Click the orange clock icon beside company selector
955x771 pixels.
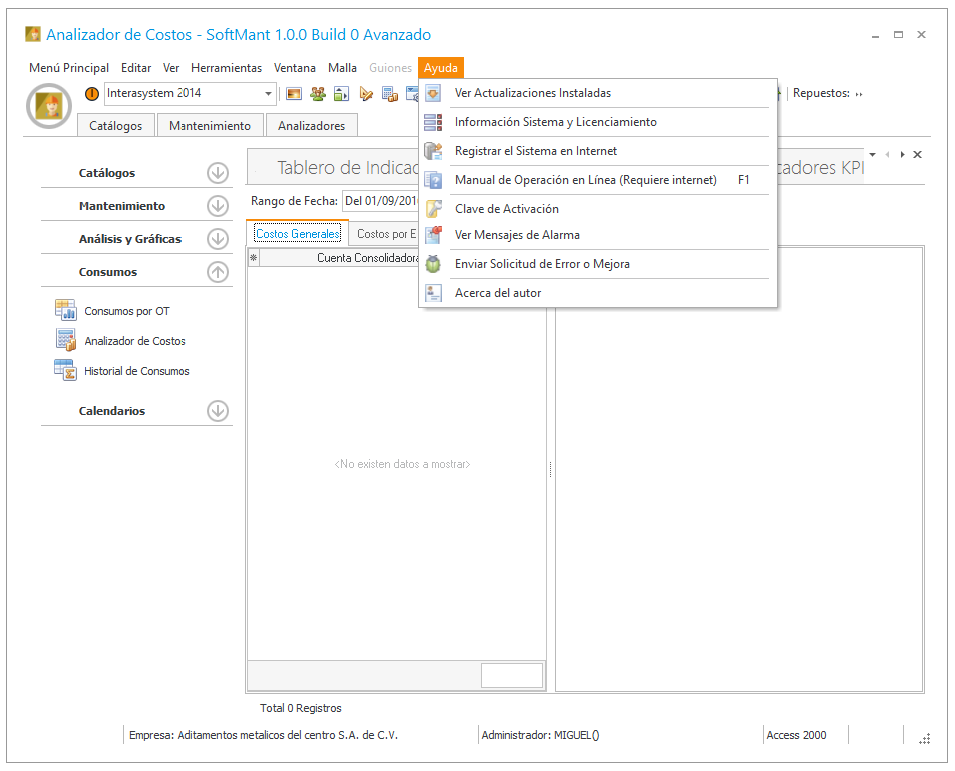pyautogui.click(x=92, y=94)
